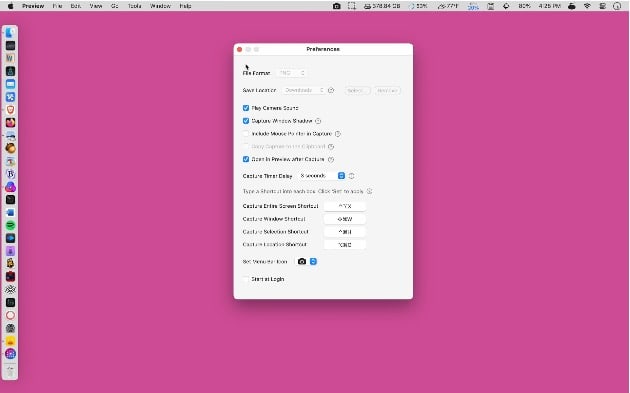Click help icon beside Include Mouse Pointer
630x393 pixels.
338,134
